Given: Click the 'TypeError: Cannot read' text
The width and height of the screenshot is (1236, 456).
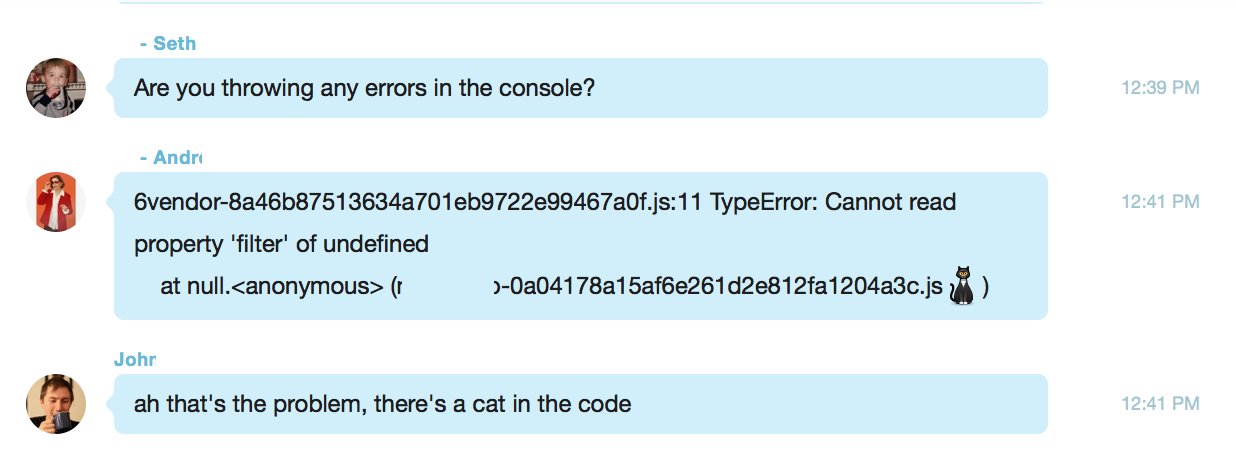Looking at the screenshot, I should 833,203.
